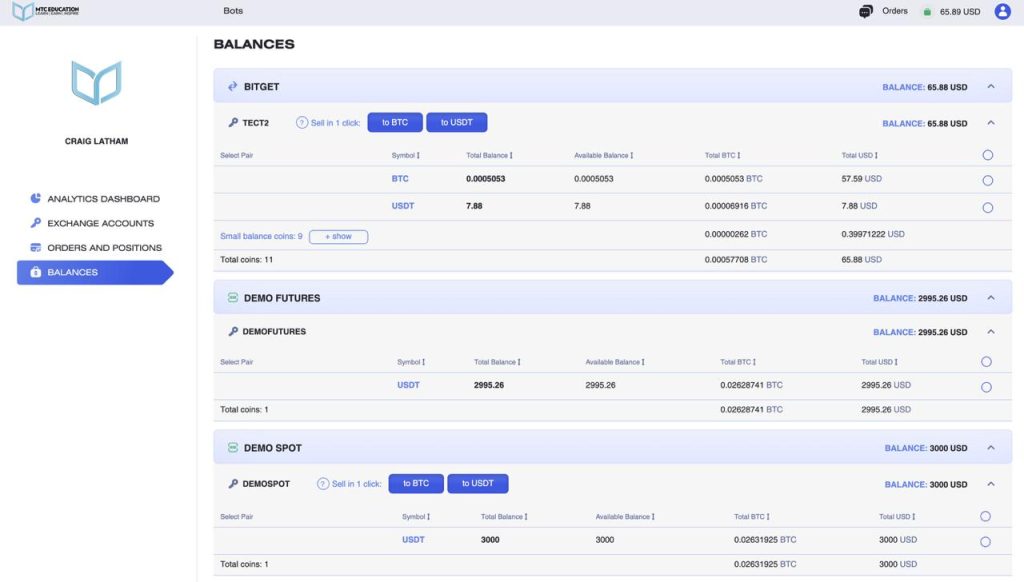
Task: Click the Exchange Accounts key icon
Action: tap(36, 223)
